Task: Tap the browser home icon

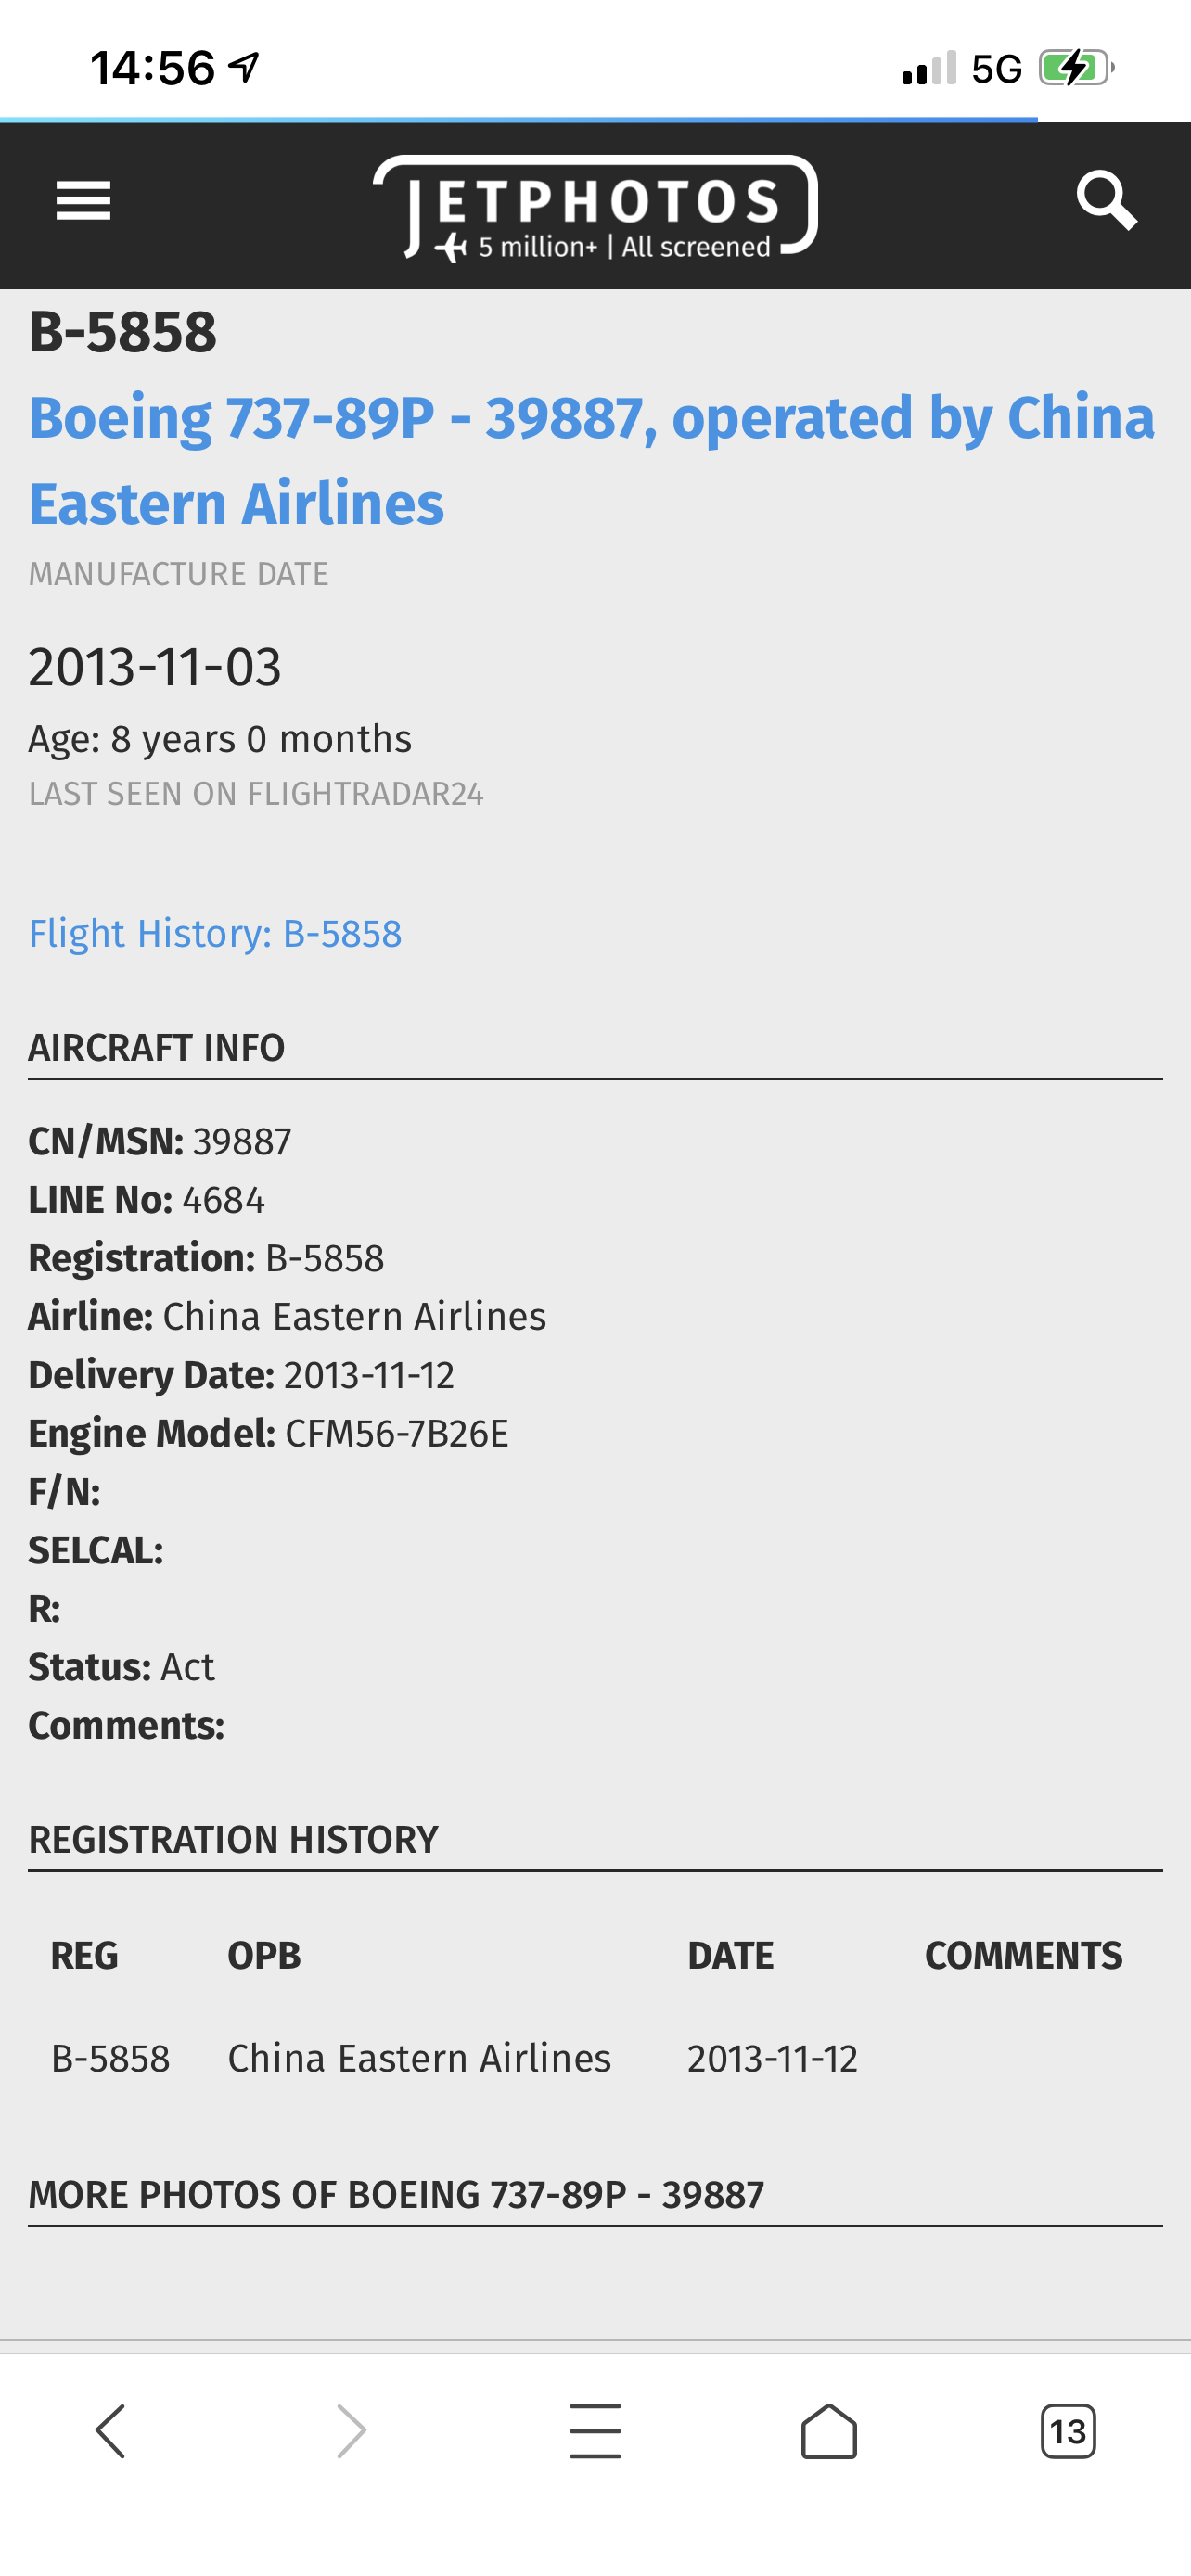Action: [x=829, y=2431]
